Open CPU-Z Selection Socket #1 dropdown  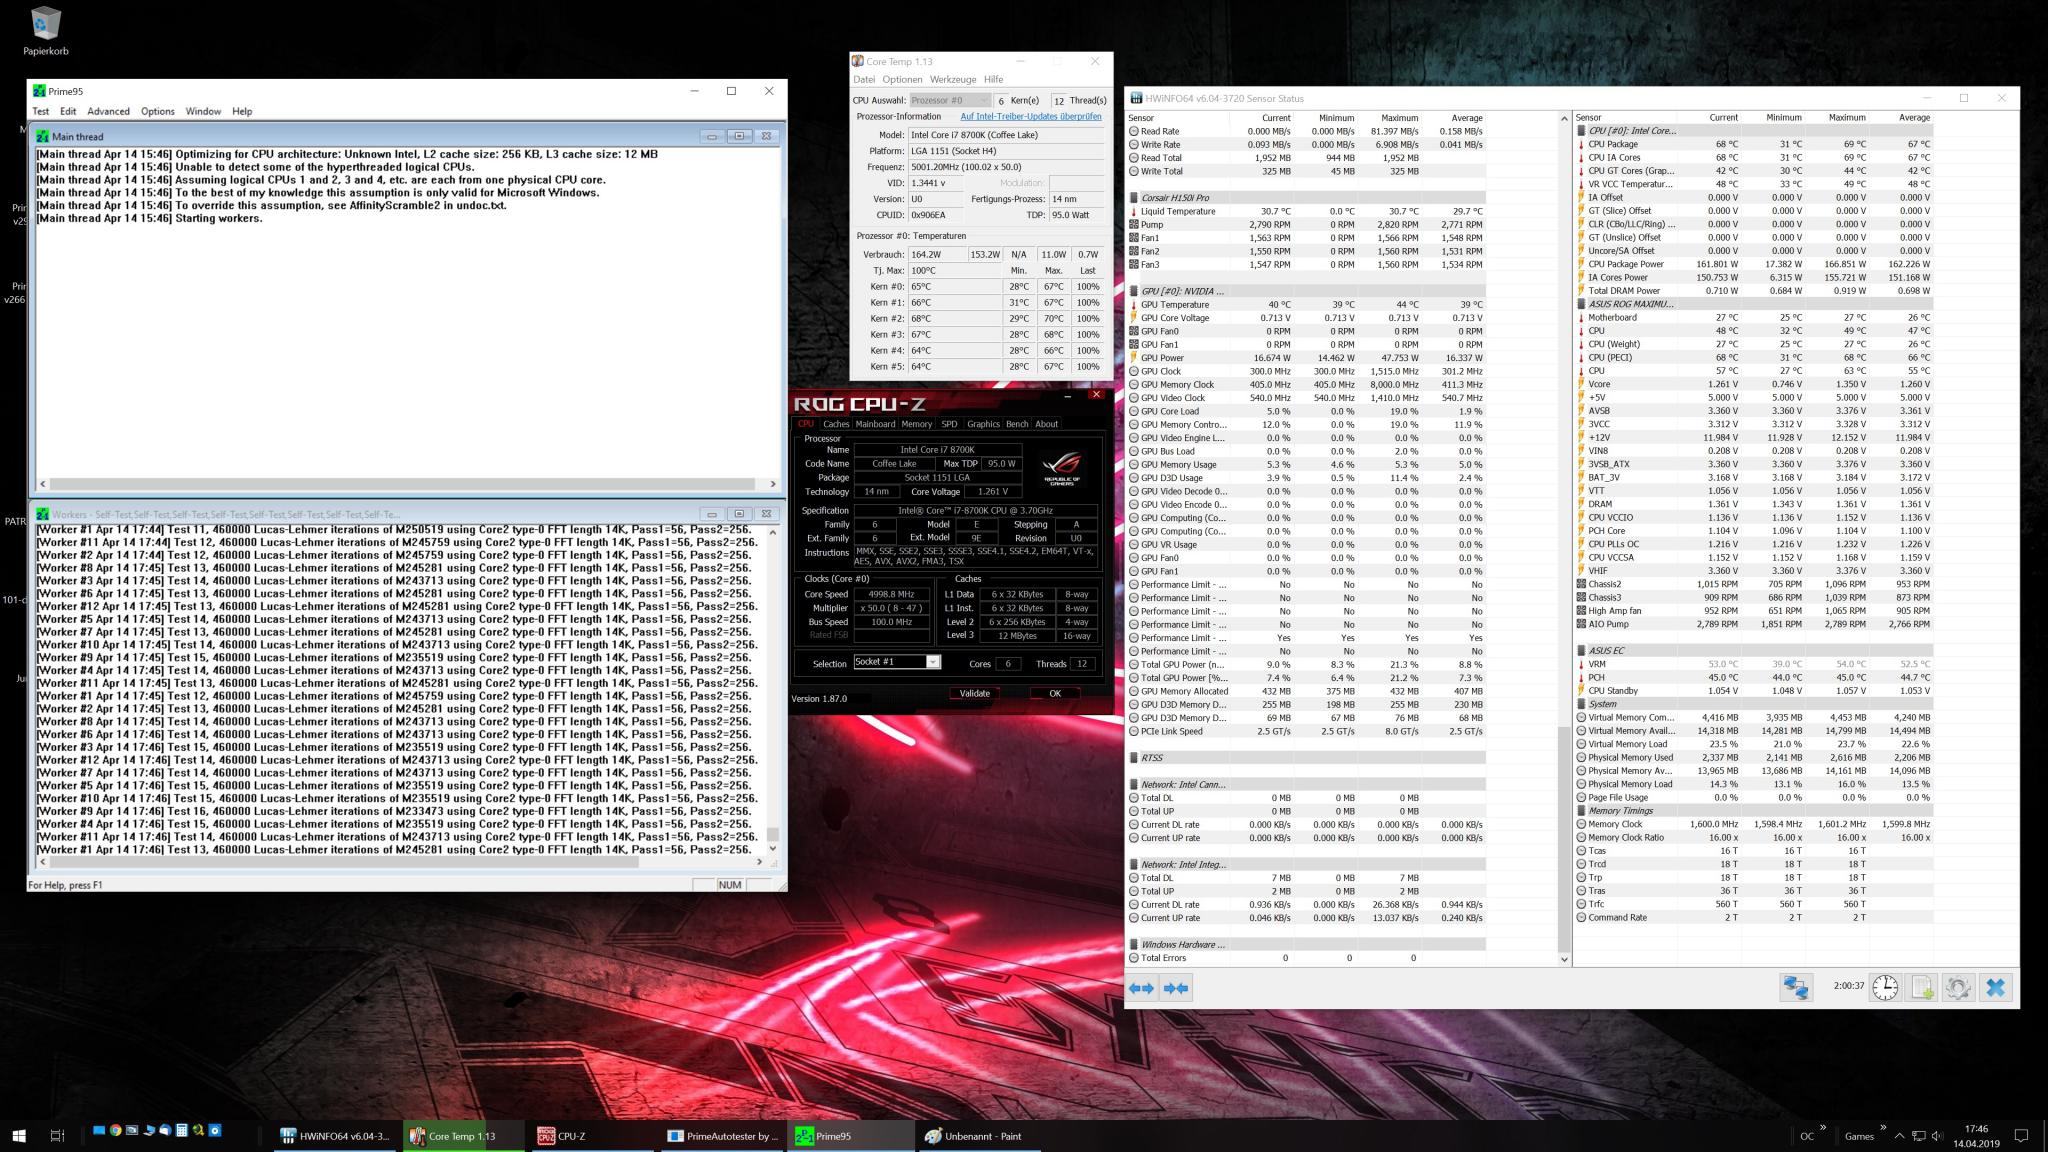[897, 662]
